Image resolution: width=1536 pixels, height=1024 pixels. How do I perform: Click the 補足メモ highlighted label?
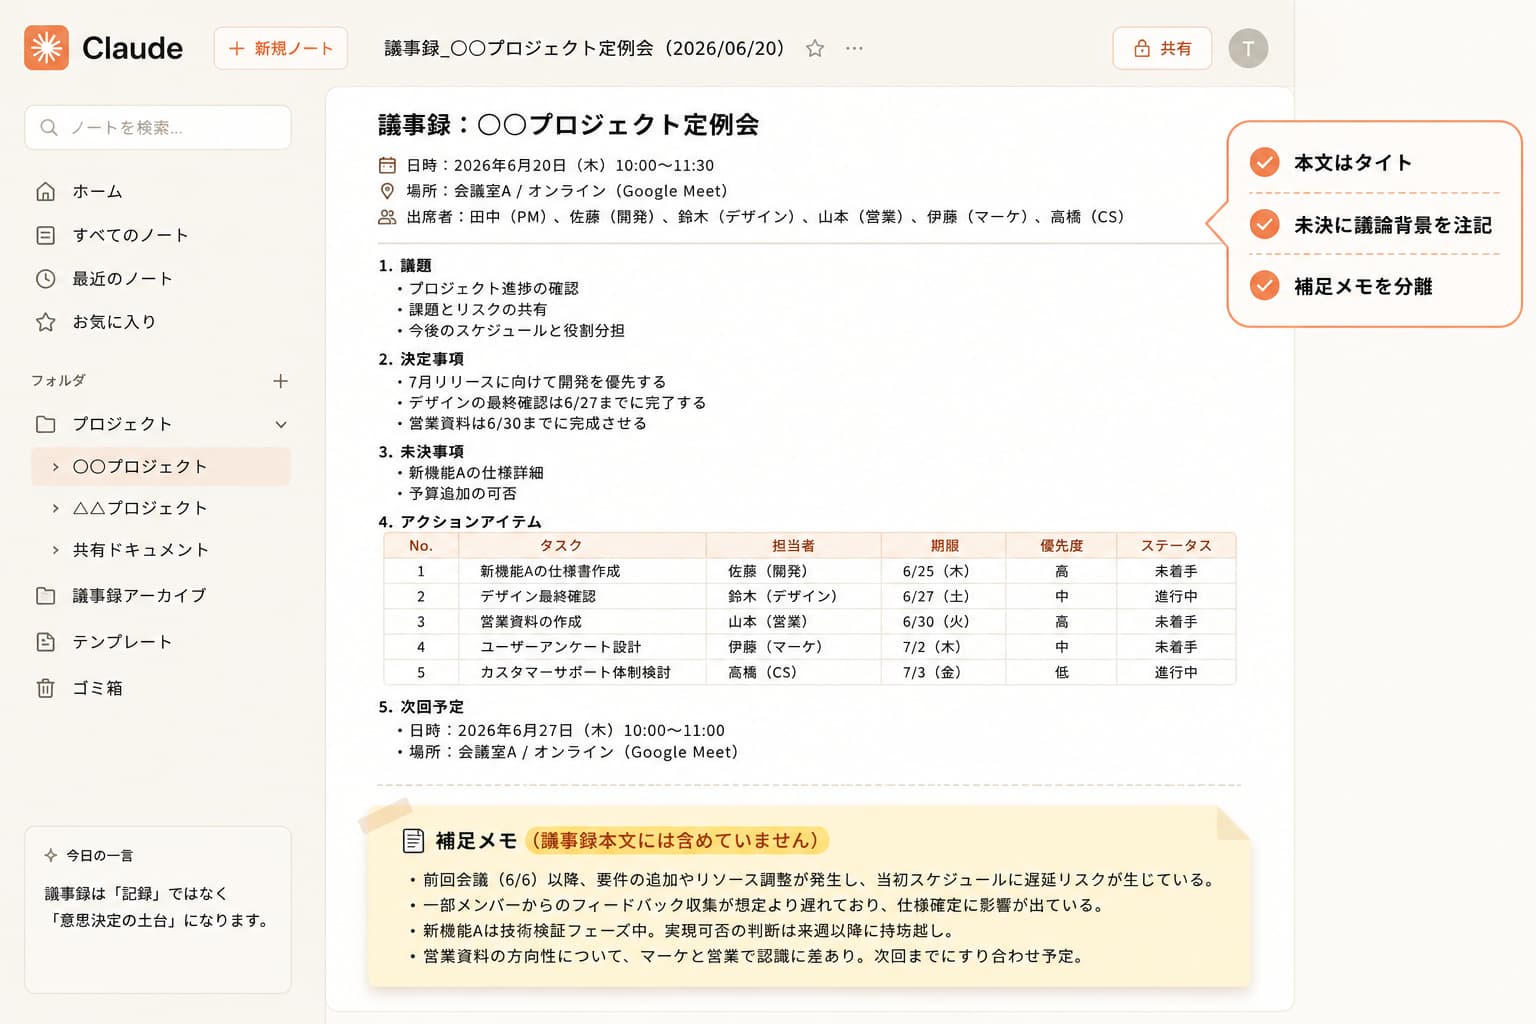tap(677, 840)
